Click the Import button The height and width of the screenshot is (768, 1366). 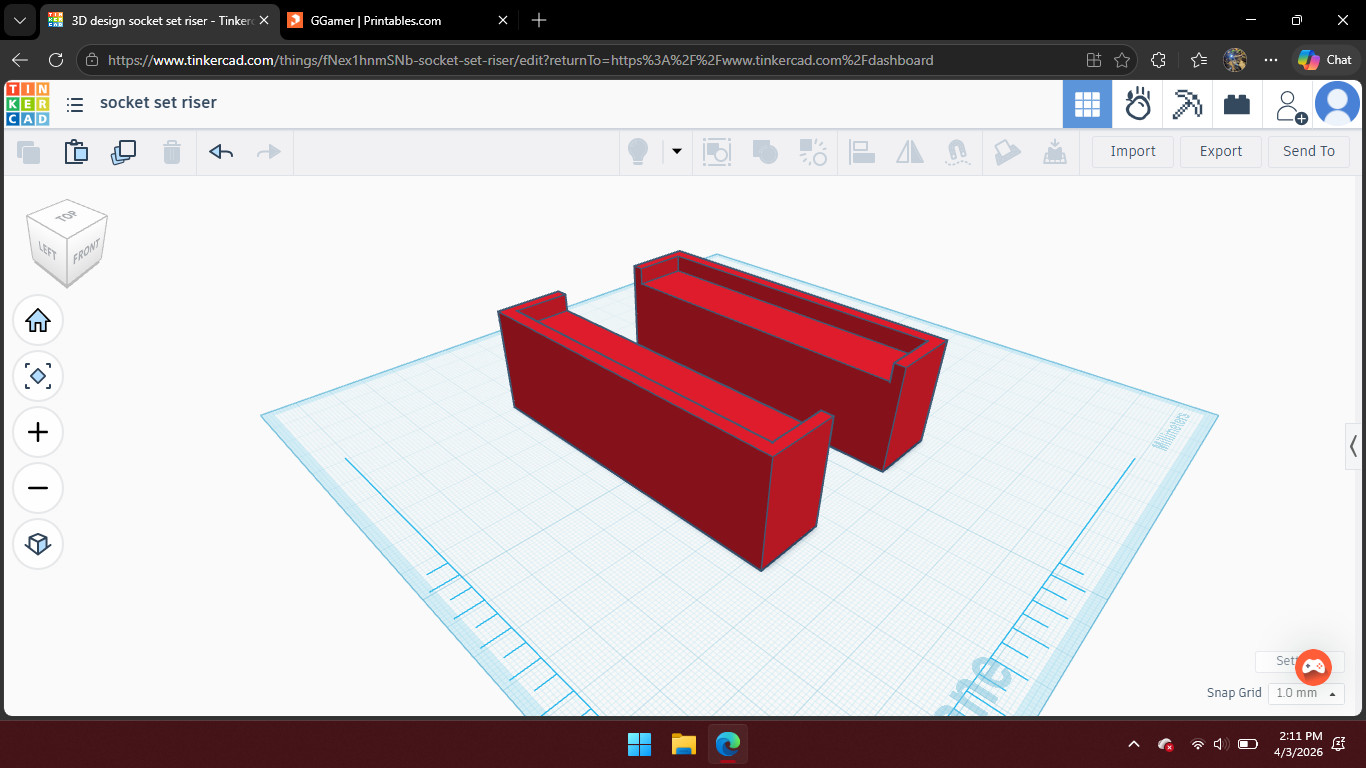point(1132,151)
